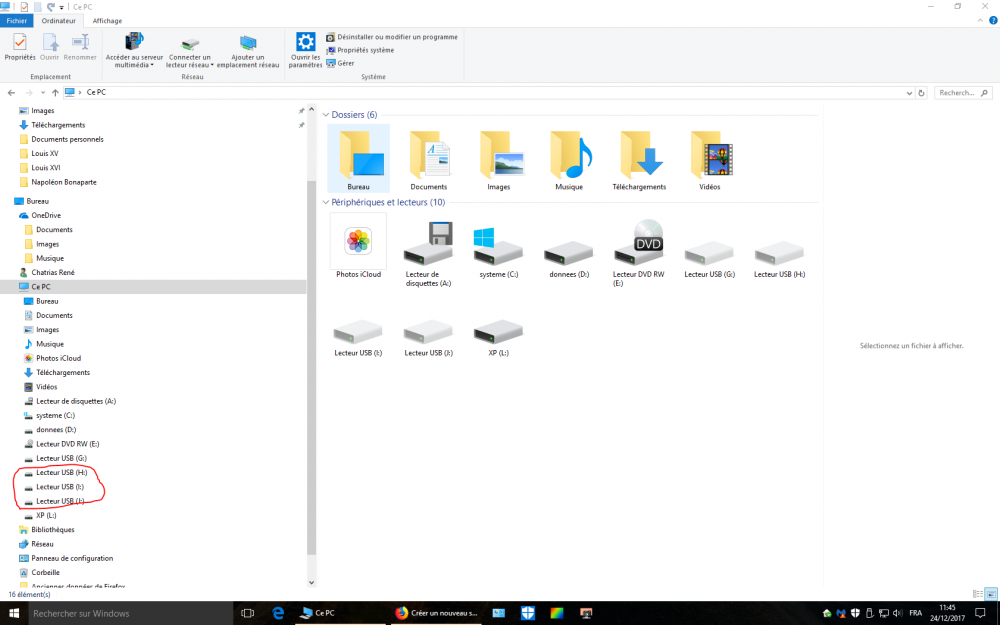Viewport: 1000px width, 625px height.
Task: Open the Fichier menu tab
Action: (x=17, y=20)
